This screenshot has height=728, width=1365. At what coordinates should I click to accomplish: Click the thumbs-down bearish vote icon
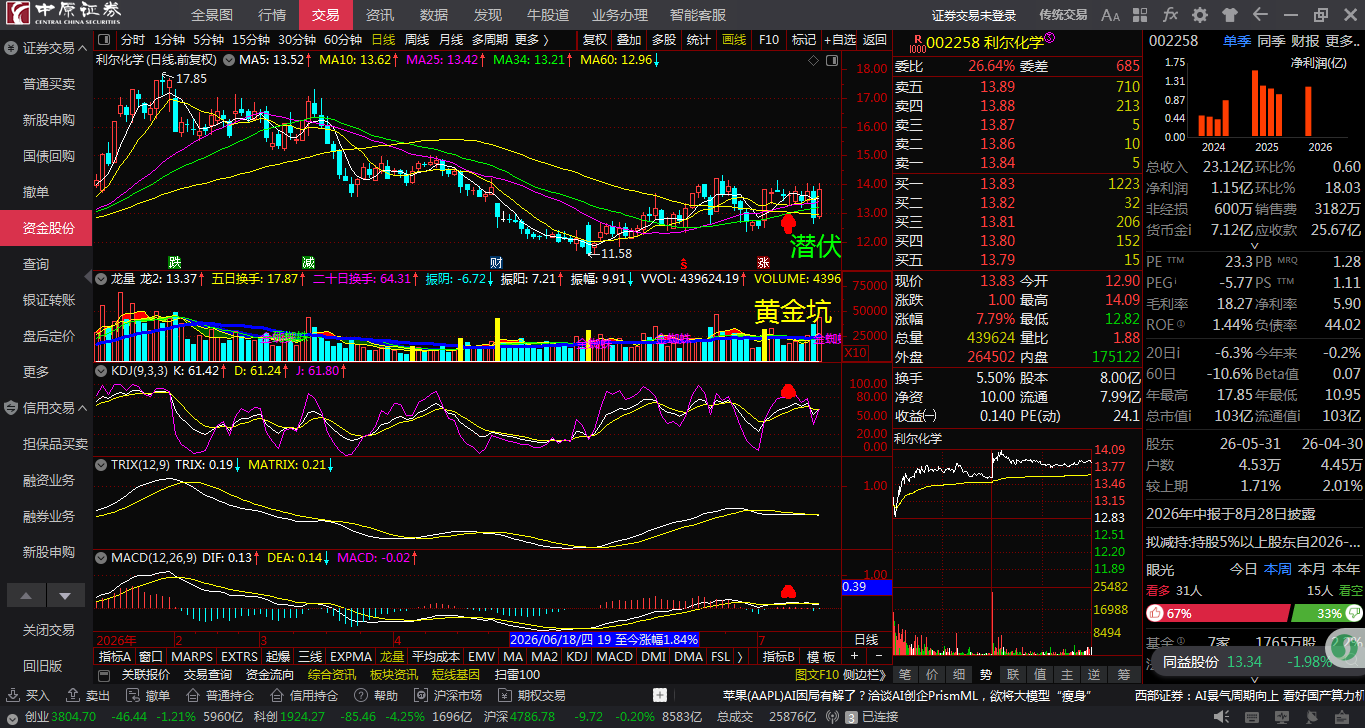[x=1353, y=613]
